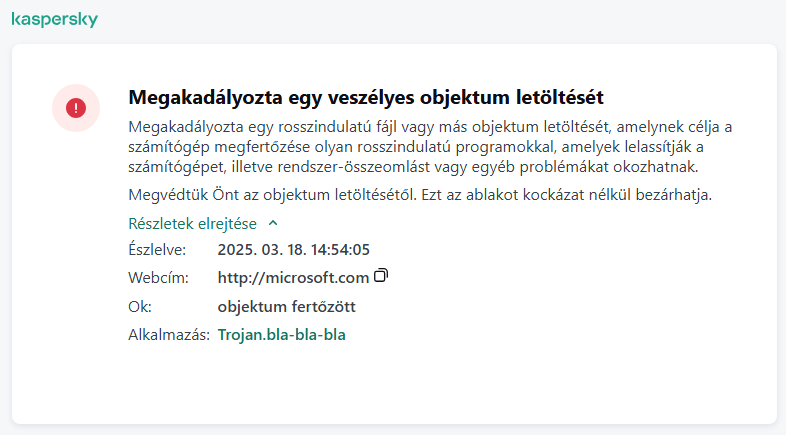Click the gray page background beside the Kaspersky logo
The width and height of the screenshot is (786, 435).
click(400, 20)
